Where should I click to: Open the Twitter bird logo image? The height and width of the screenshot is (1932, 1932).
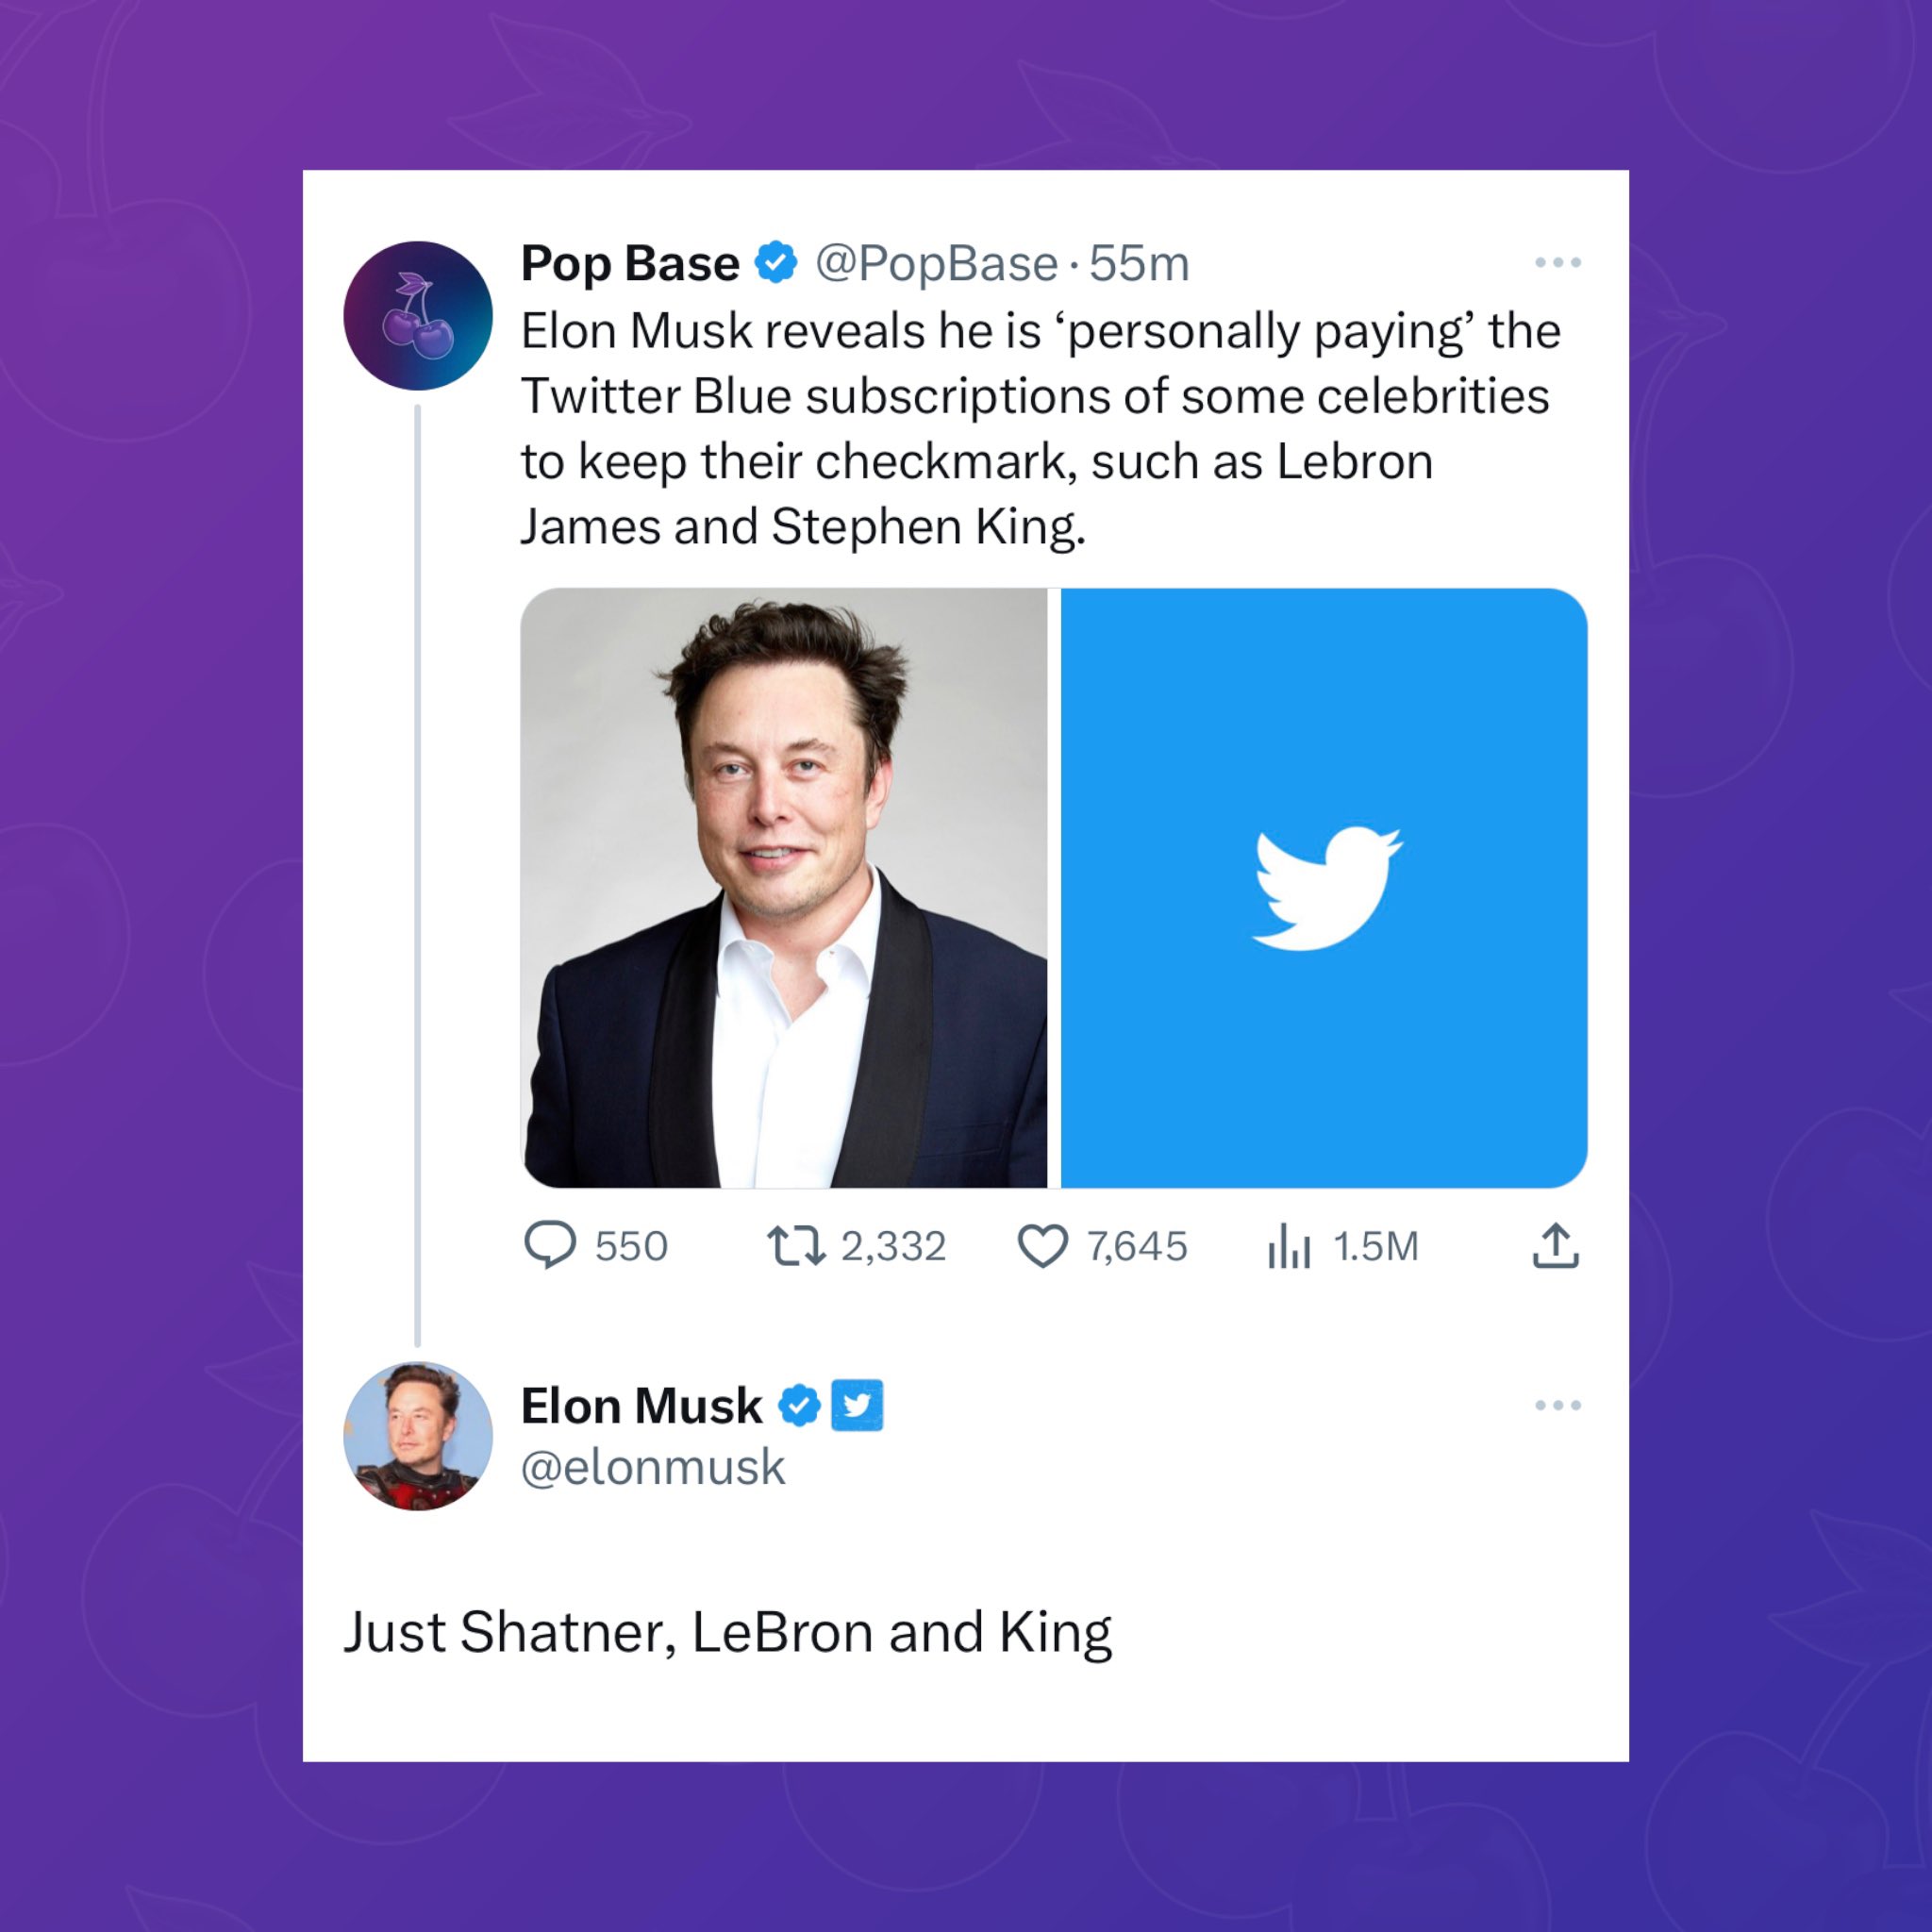[x=1323, y=888]
